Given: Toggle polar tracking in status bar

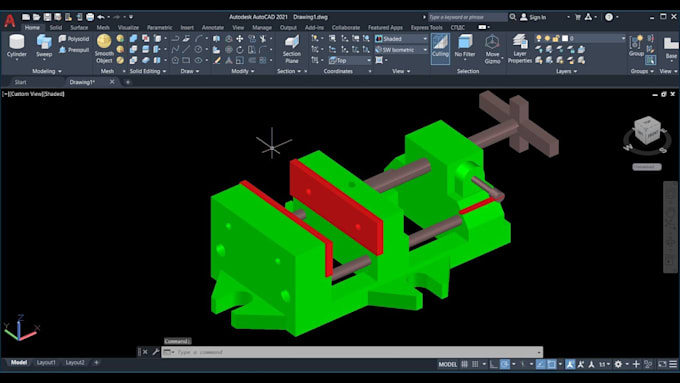Looking at the screenshot, I should pyautogui.click(x=505, y=364).
